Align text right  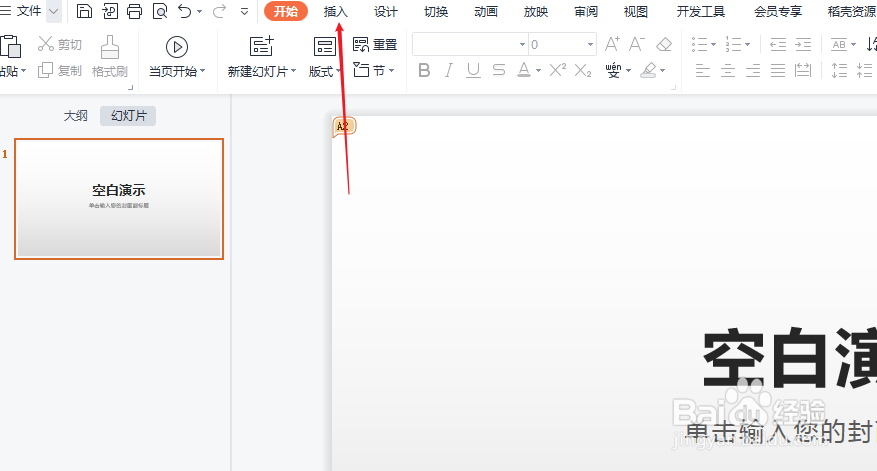[753, 70]
